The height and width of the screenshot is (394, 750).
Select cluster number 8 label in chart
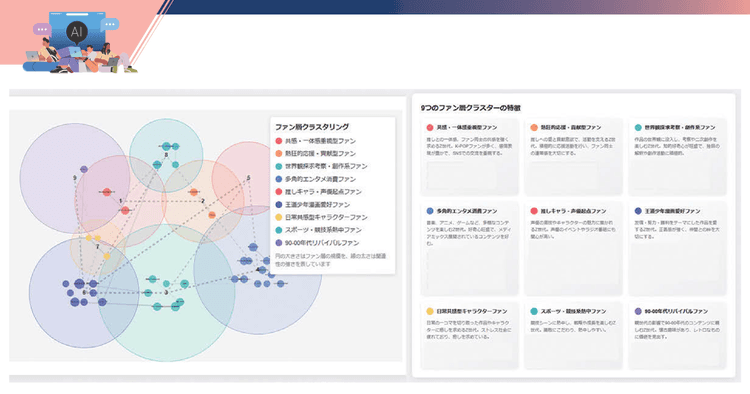pyautogui.click(x=166, y=155)
